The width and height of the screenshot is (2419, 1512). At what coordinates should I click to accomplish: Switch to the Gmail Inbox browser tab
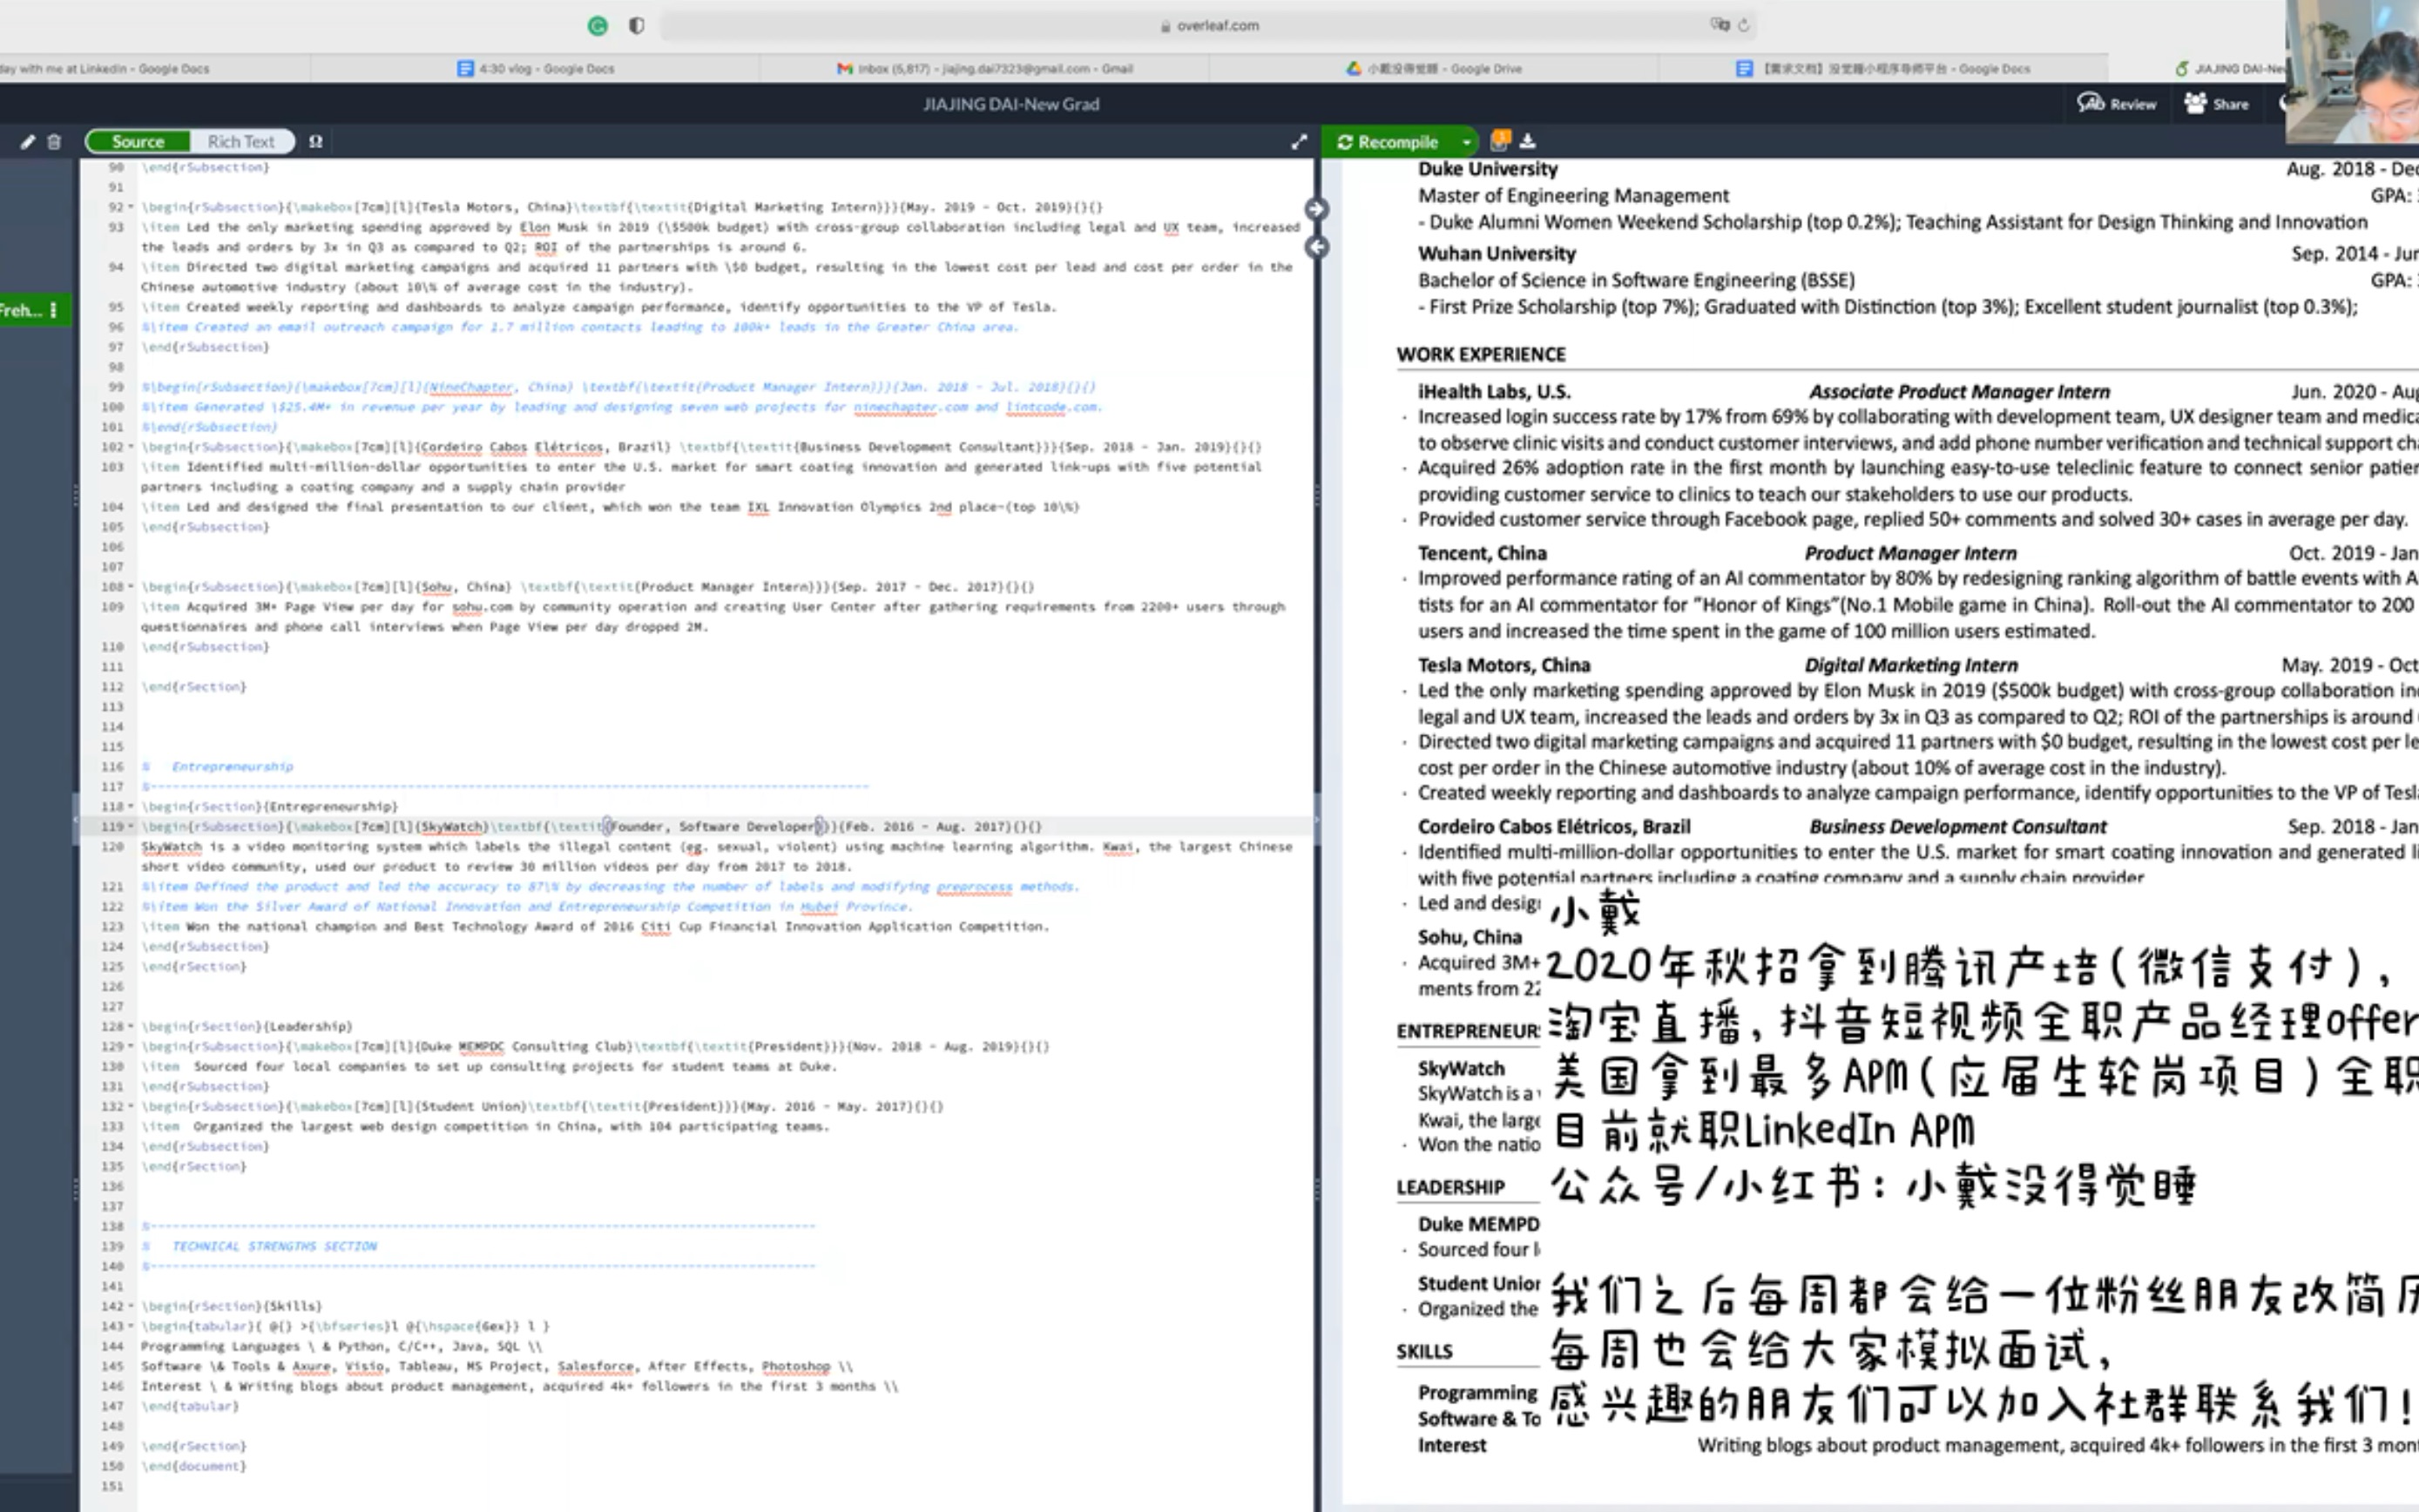pos(984,68)
